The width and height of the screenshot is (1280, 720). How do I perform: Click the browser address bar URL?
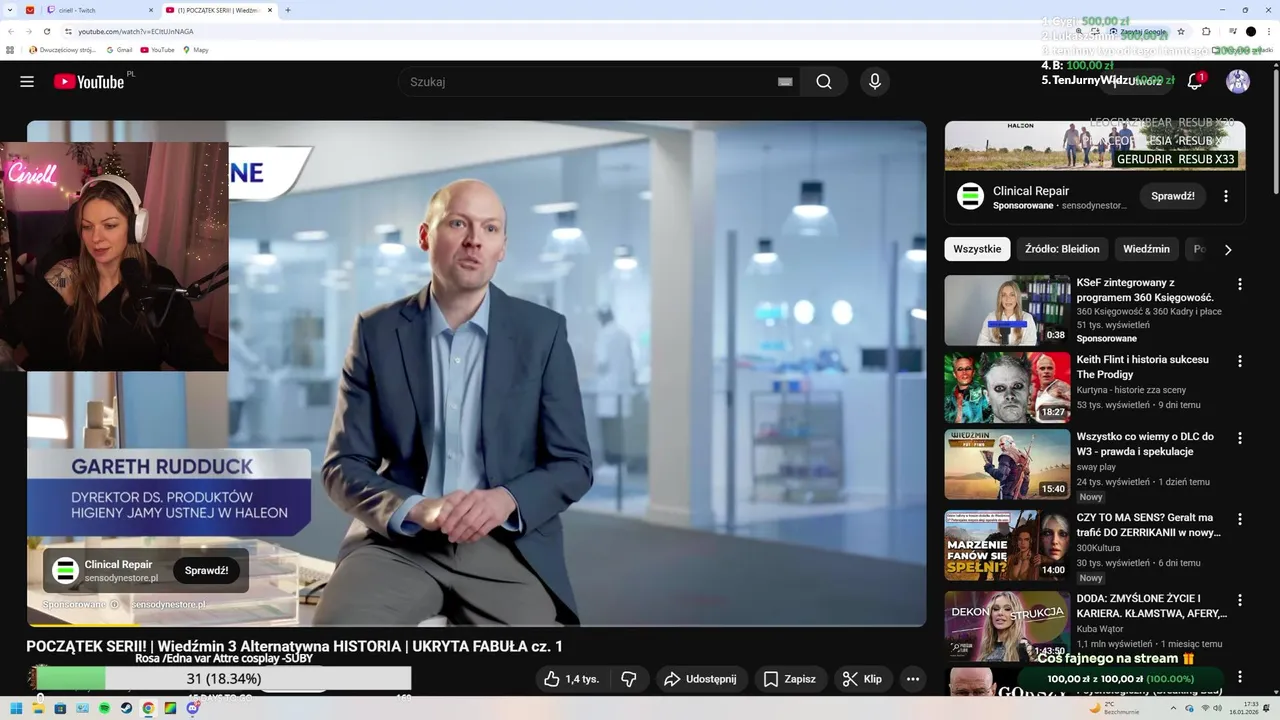click(x=136, y=31)
